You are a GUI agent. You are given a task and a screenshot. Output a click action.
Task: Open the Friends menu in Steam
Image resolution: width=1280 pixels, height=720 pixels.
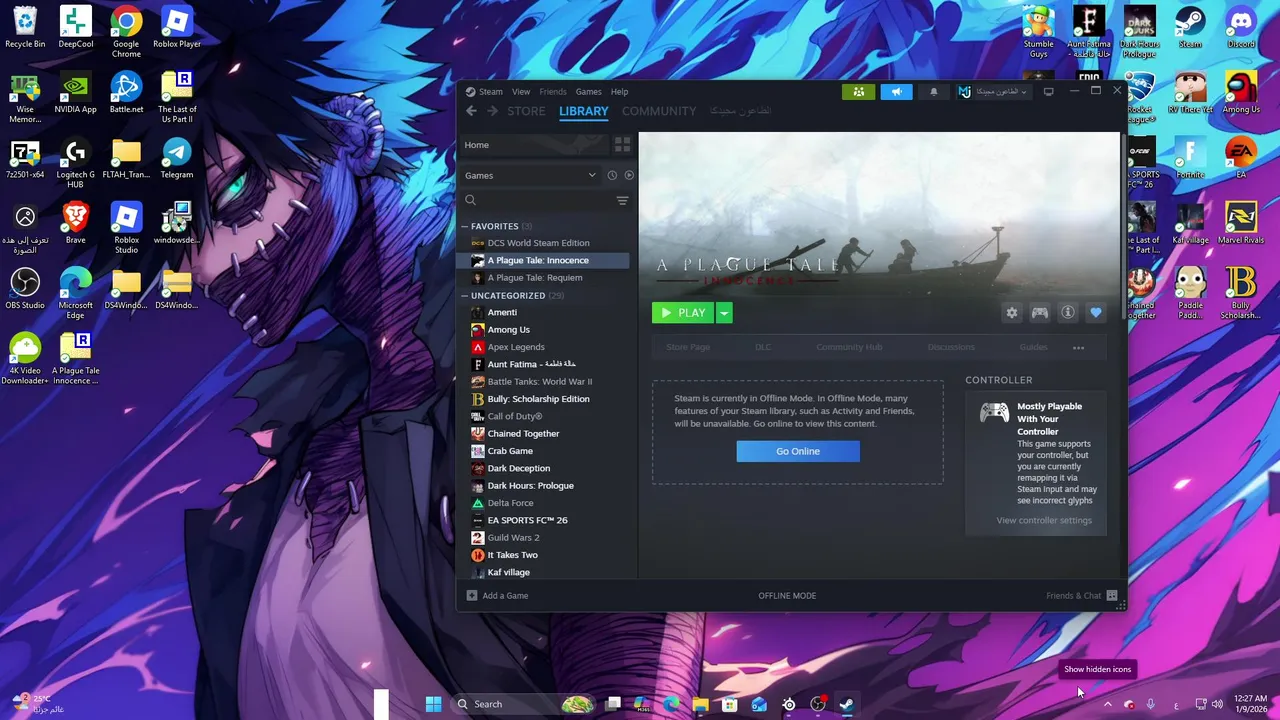click(553, 92)
